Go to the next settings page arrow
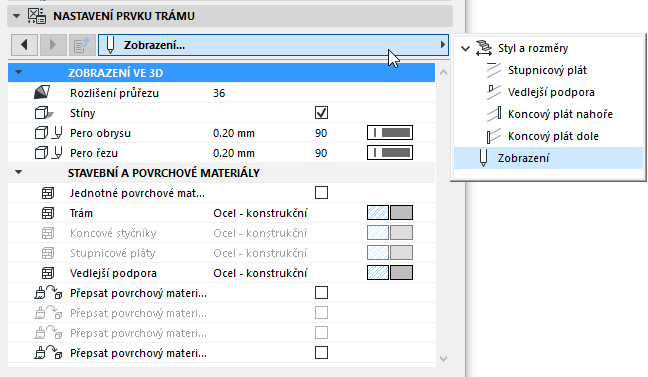The image size is (648, 377). pos(53,45)
